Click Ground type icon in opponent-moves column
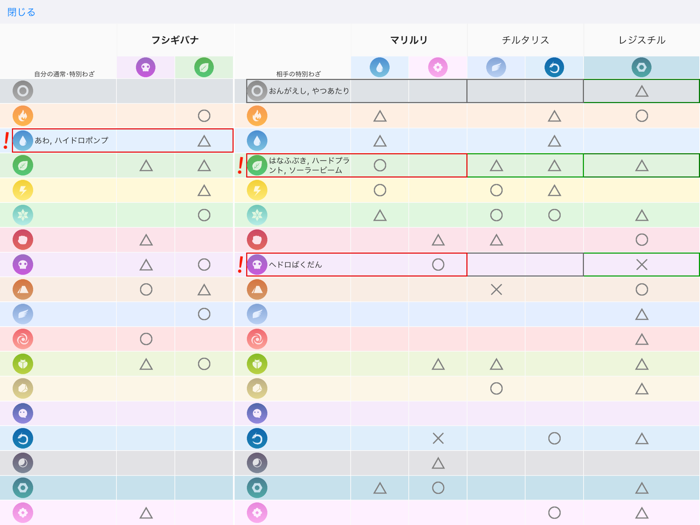 pyautogui.click(x=257, y=289)
